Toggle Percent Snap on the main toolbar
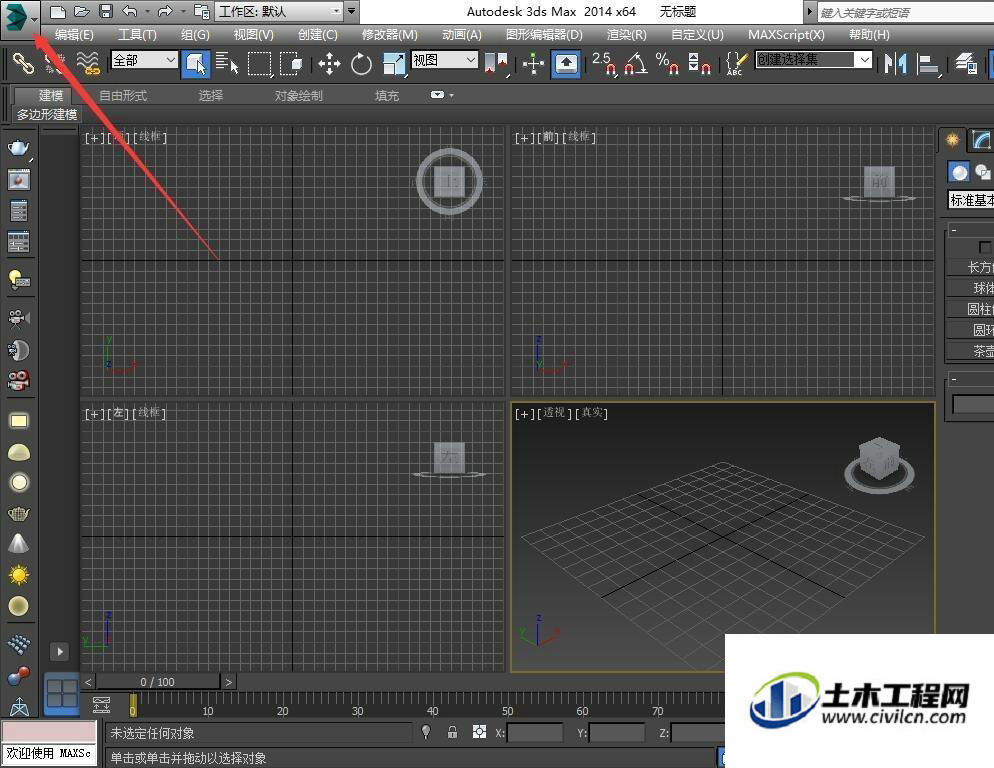994x768 pixels. tap(667, 63)
